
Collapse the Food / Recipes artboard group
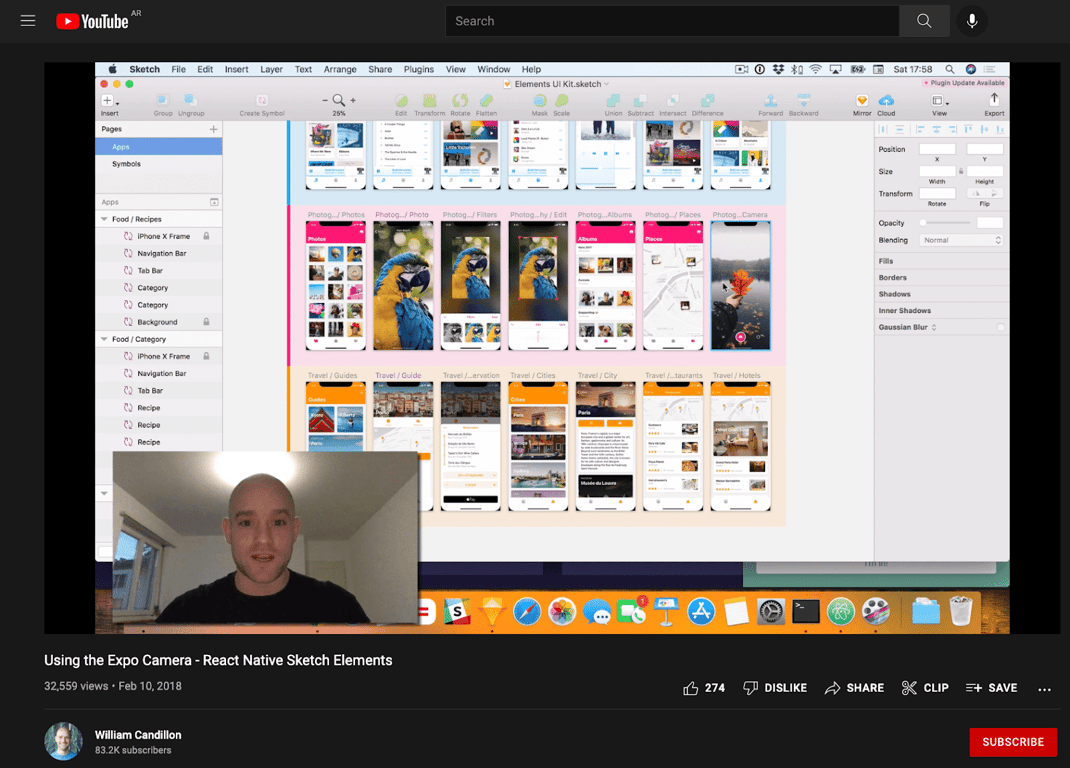point(104,219)
